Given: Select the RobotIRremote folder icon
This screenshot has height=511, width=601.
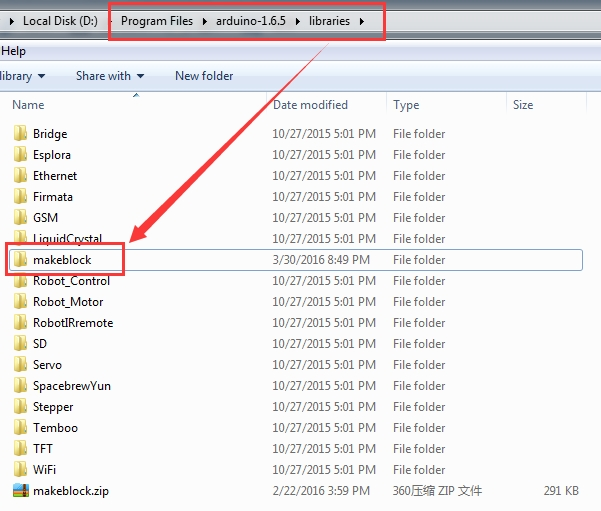Looking at the screenshot, I should pyautogui.click(x=20, y=322).
